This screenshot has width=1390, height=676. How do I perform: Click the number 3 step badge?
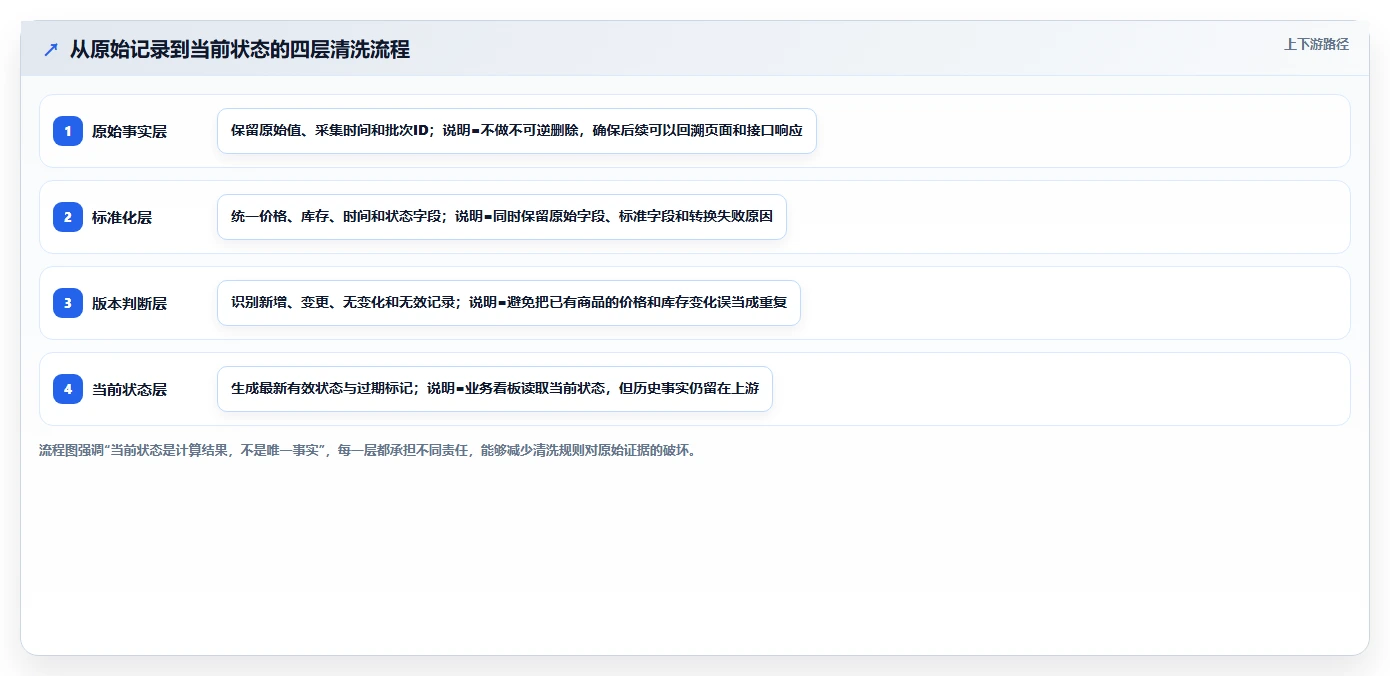(x=68, y=303)
